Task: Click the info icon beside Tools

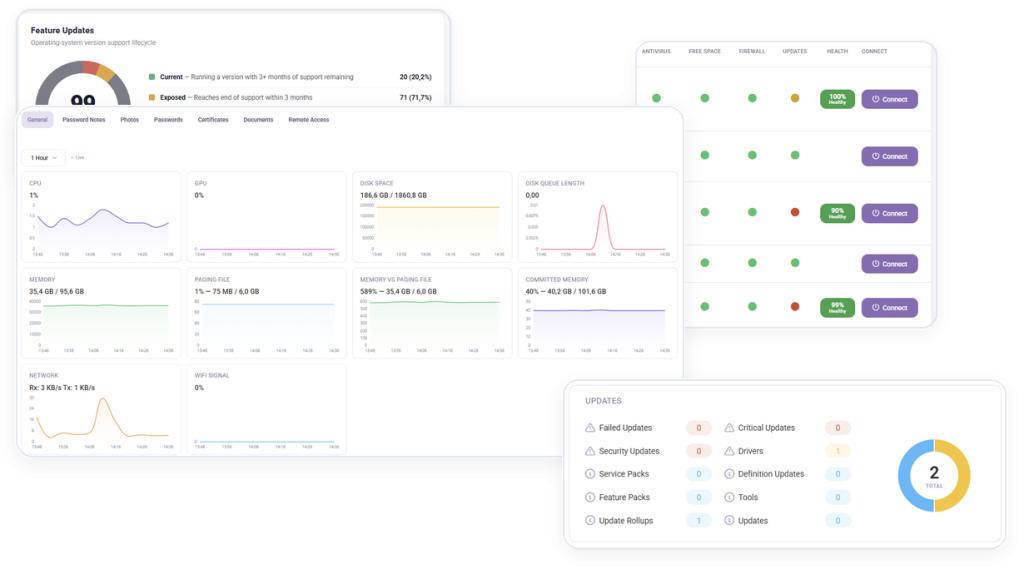Action: click(729, 498)
